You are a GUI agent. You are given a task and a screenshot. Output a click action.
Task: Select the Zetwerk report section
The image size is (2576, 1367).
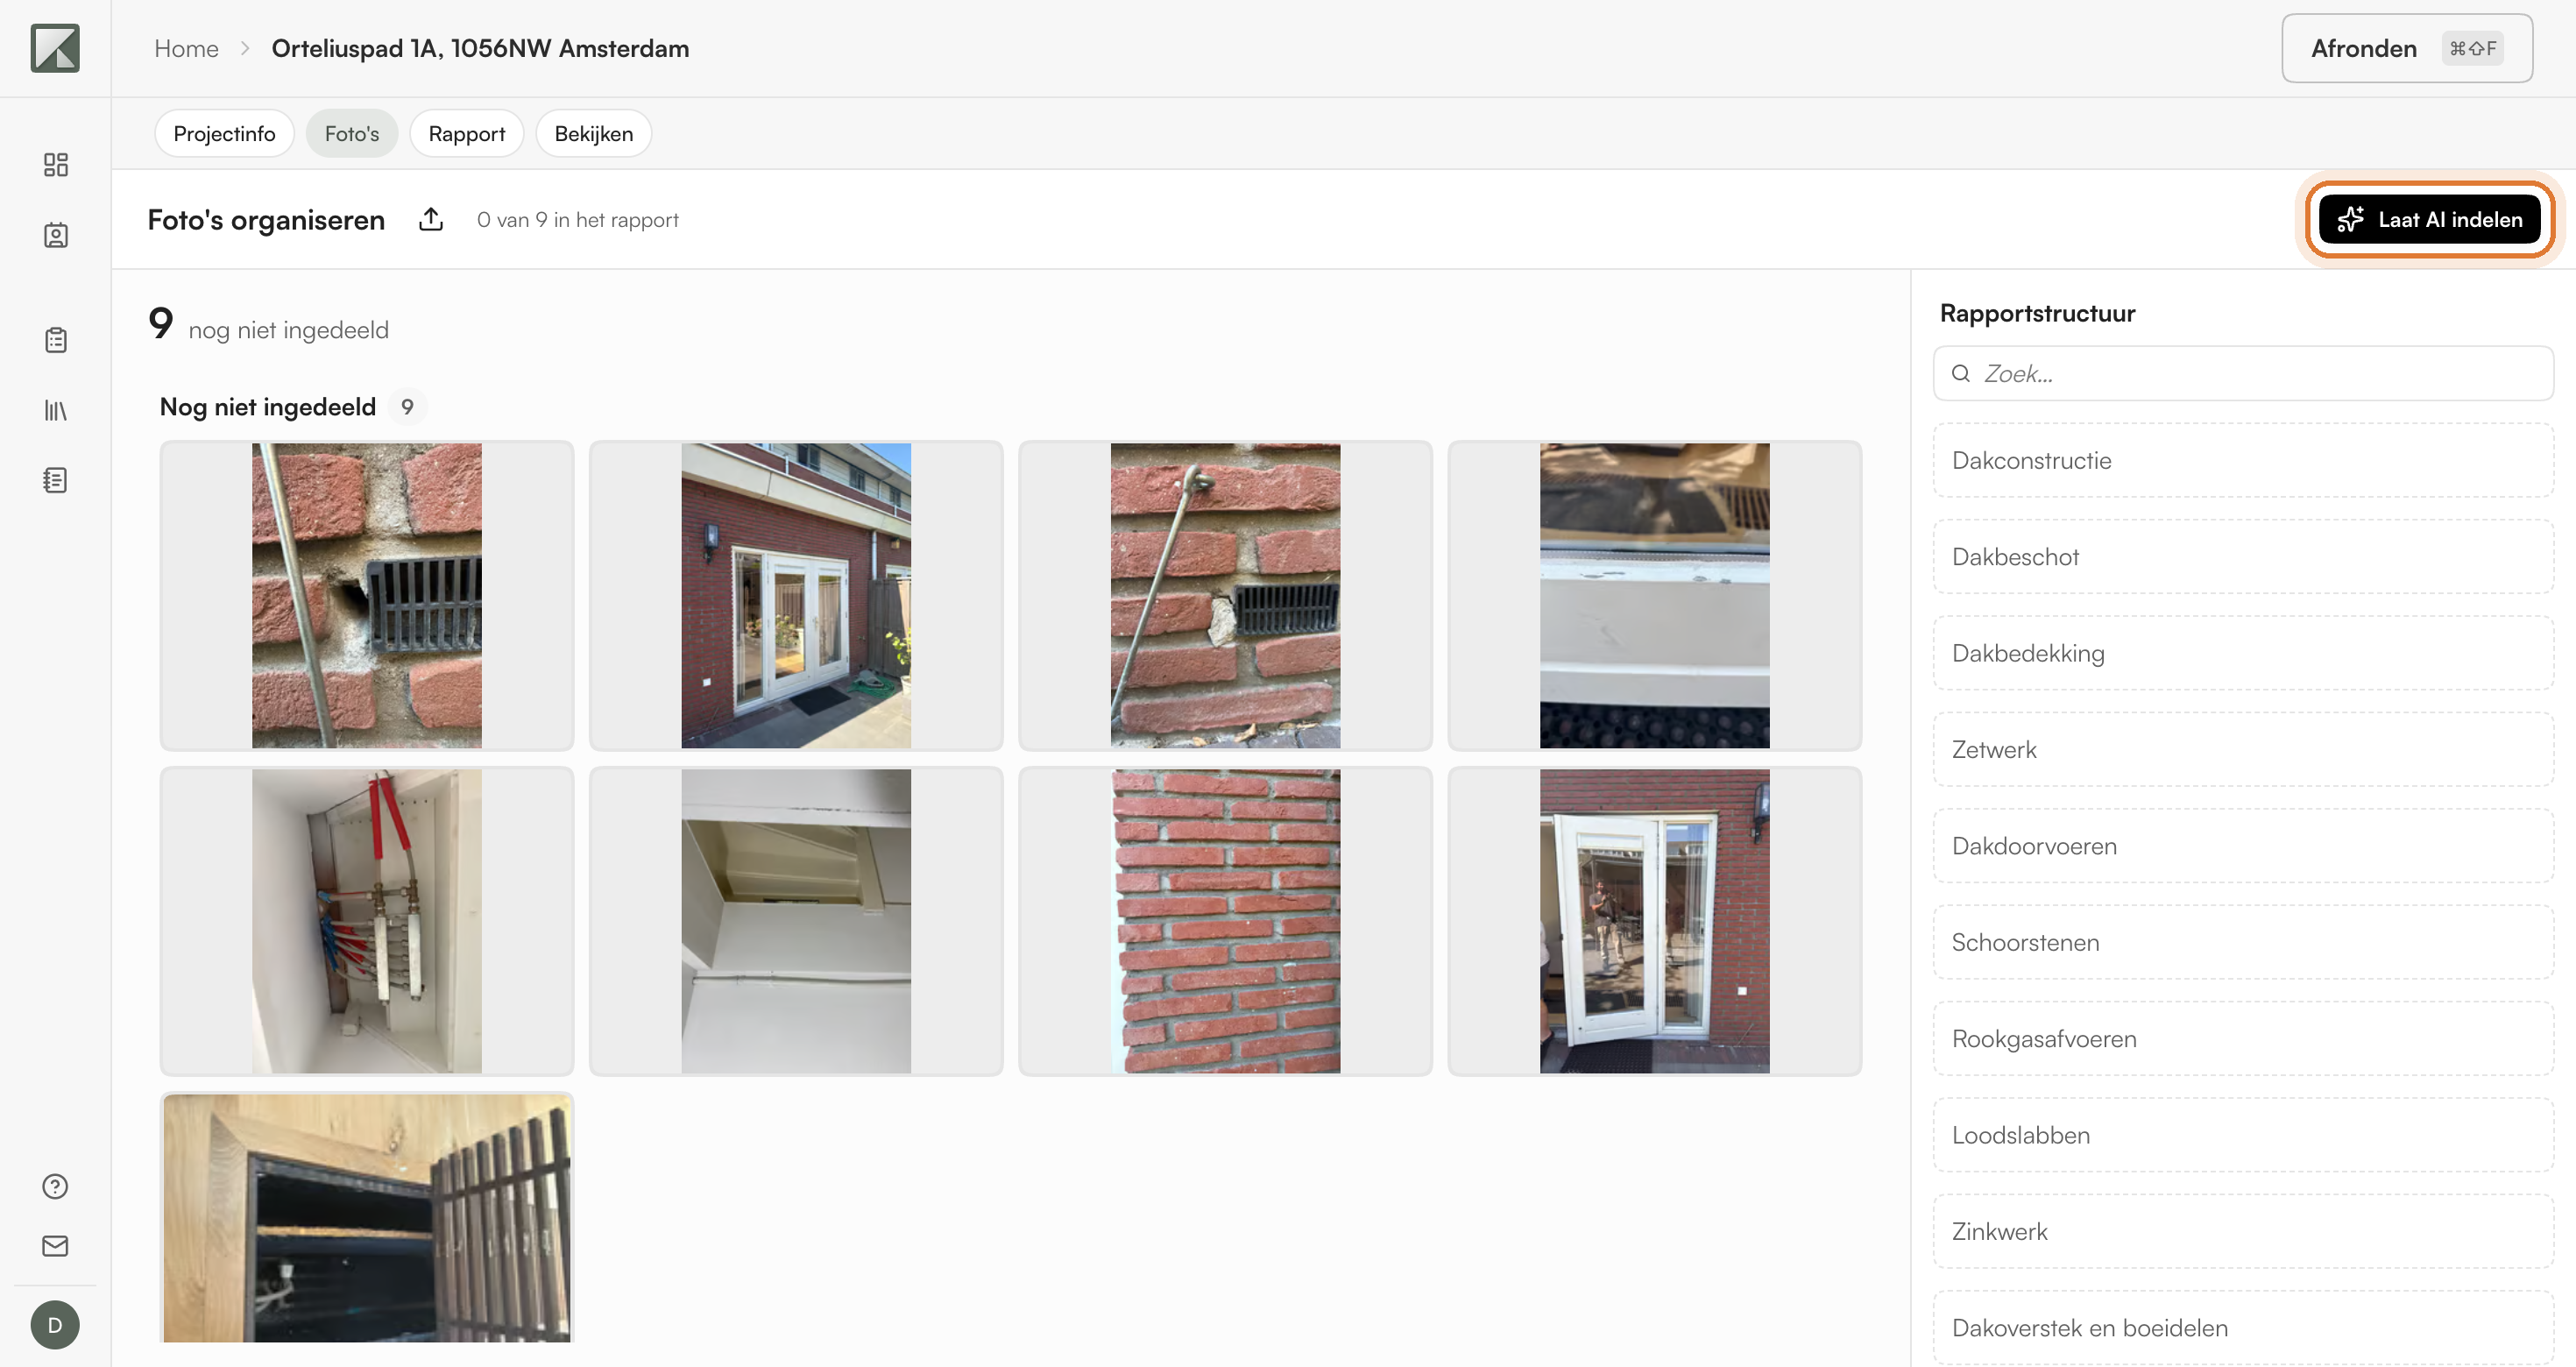coord(2243,750)
